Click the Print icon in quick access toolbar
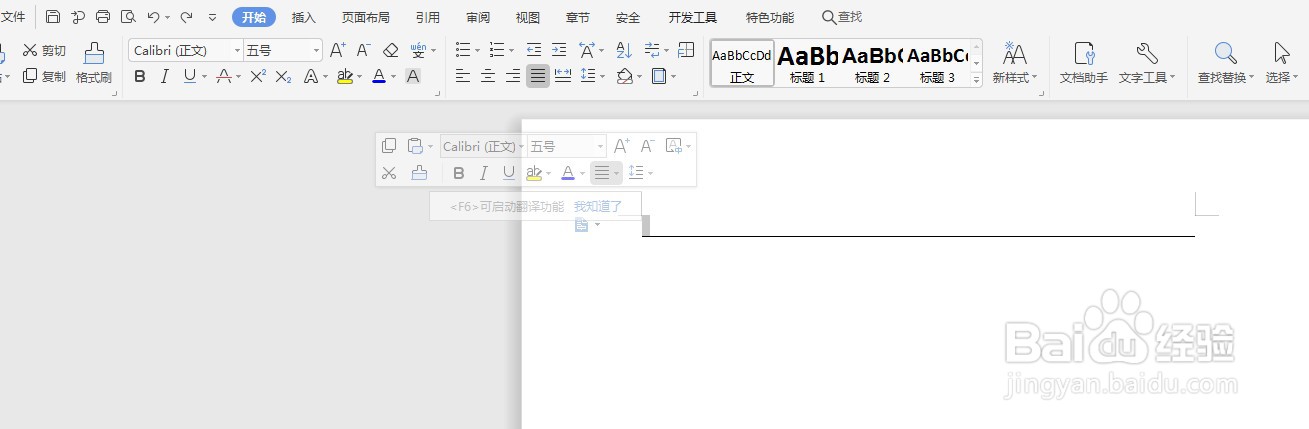 [103, 17]
